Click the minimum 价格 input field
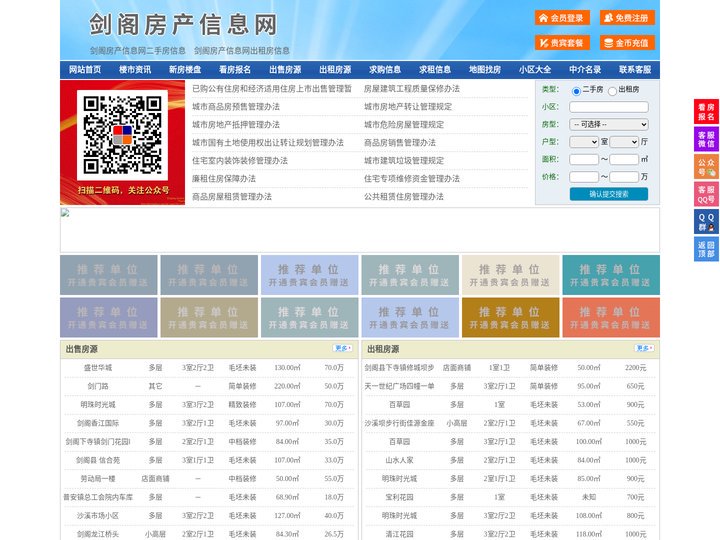720x540 pixels. pos(584,177)
